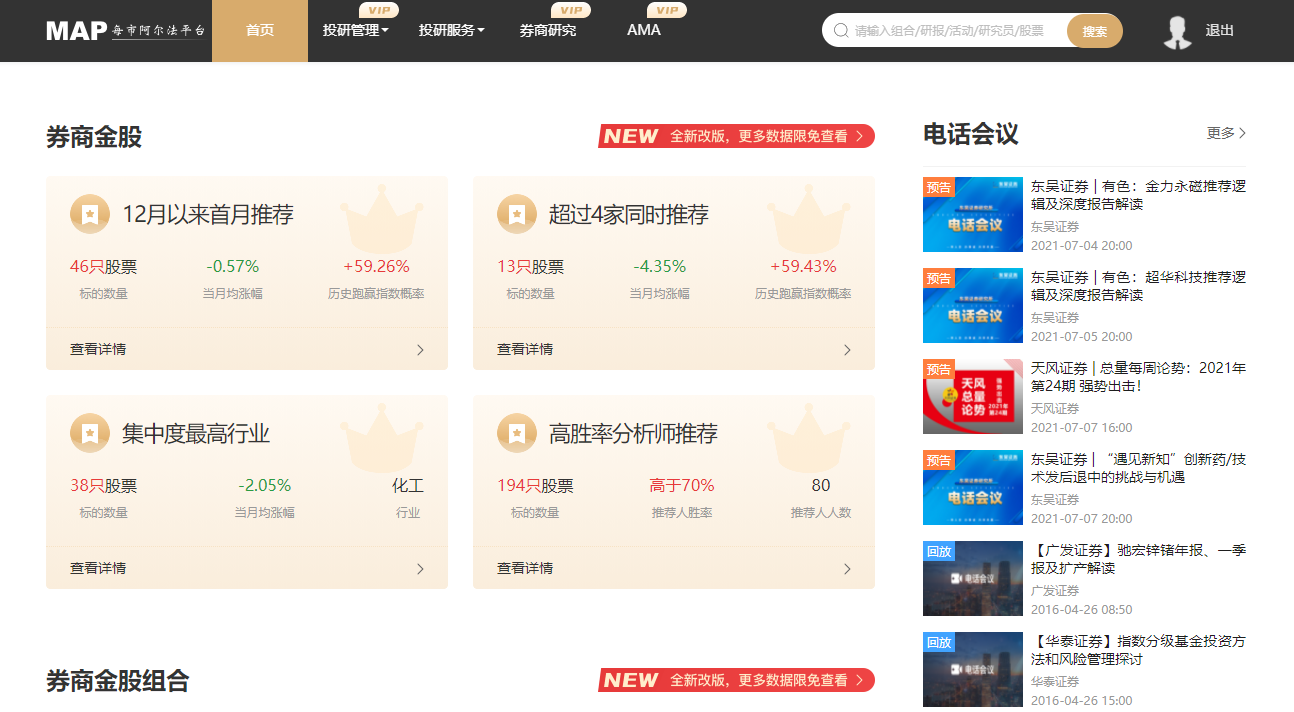1294x712 pixels.
Task: Click arrow in 集中度最高行业 details row
Action: pos(420,569)
